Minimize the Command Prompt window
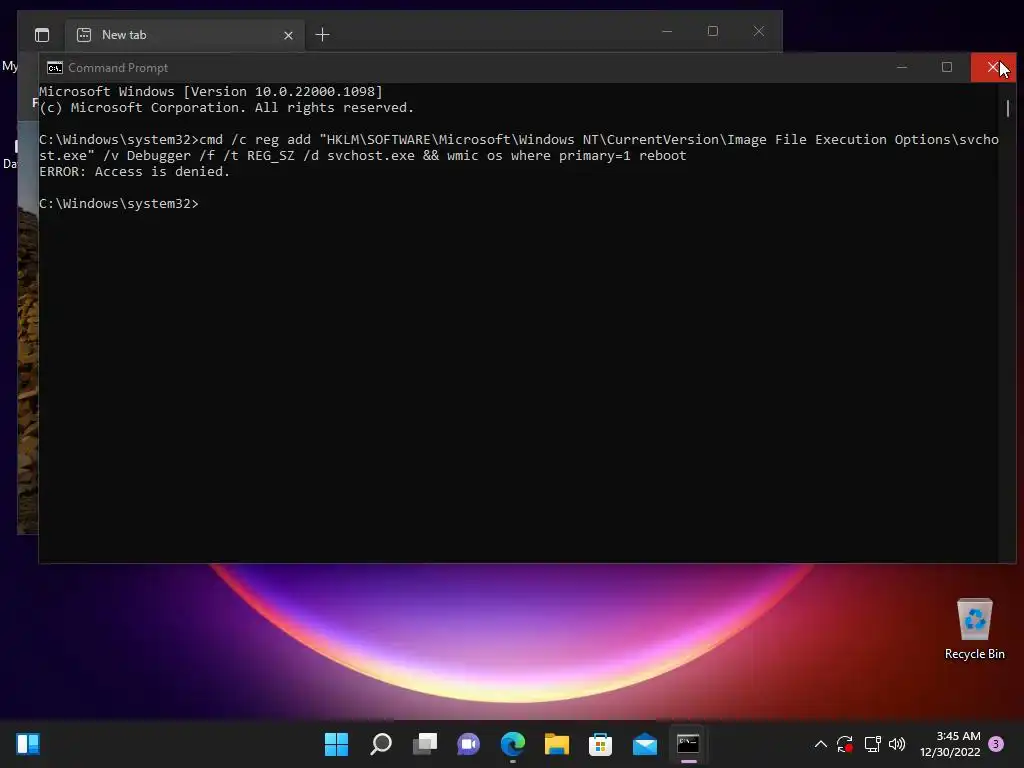1024x768 pixels. coord(902,67)
